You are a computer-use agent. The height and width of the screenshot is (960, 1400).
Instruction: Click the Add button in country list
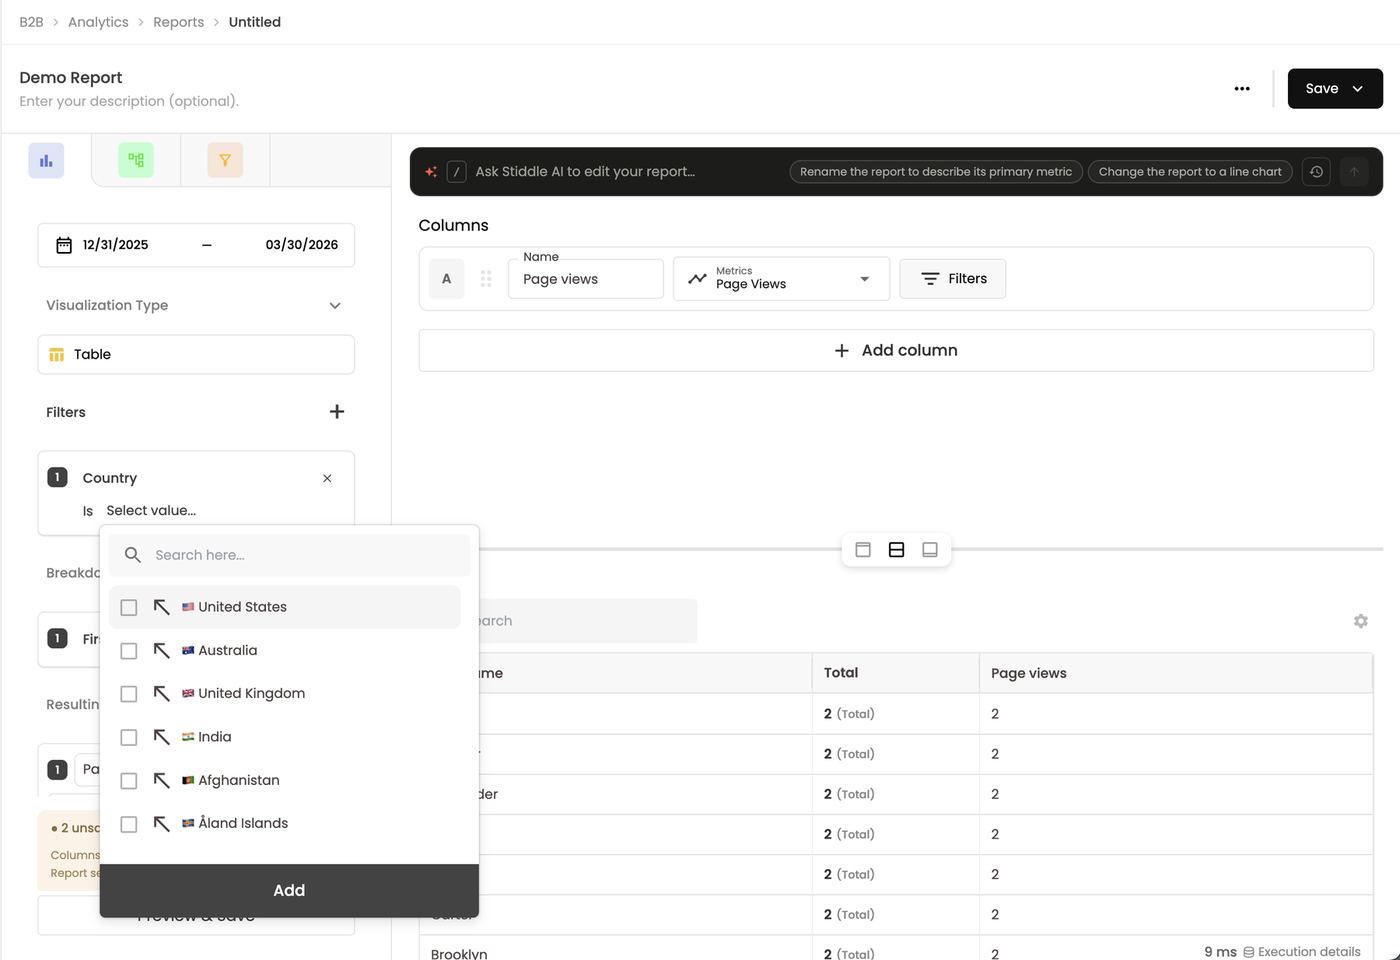click(x=289, y=891)
